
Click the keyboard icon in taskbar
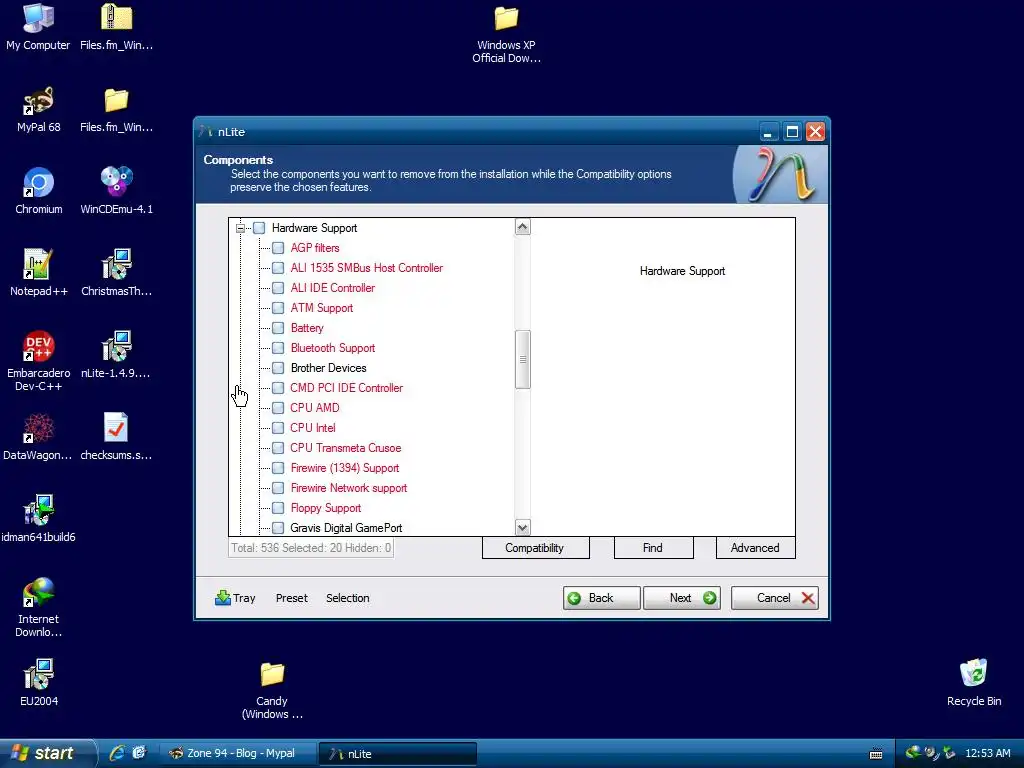click(876, 754)
